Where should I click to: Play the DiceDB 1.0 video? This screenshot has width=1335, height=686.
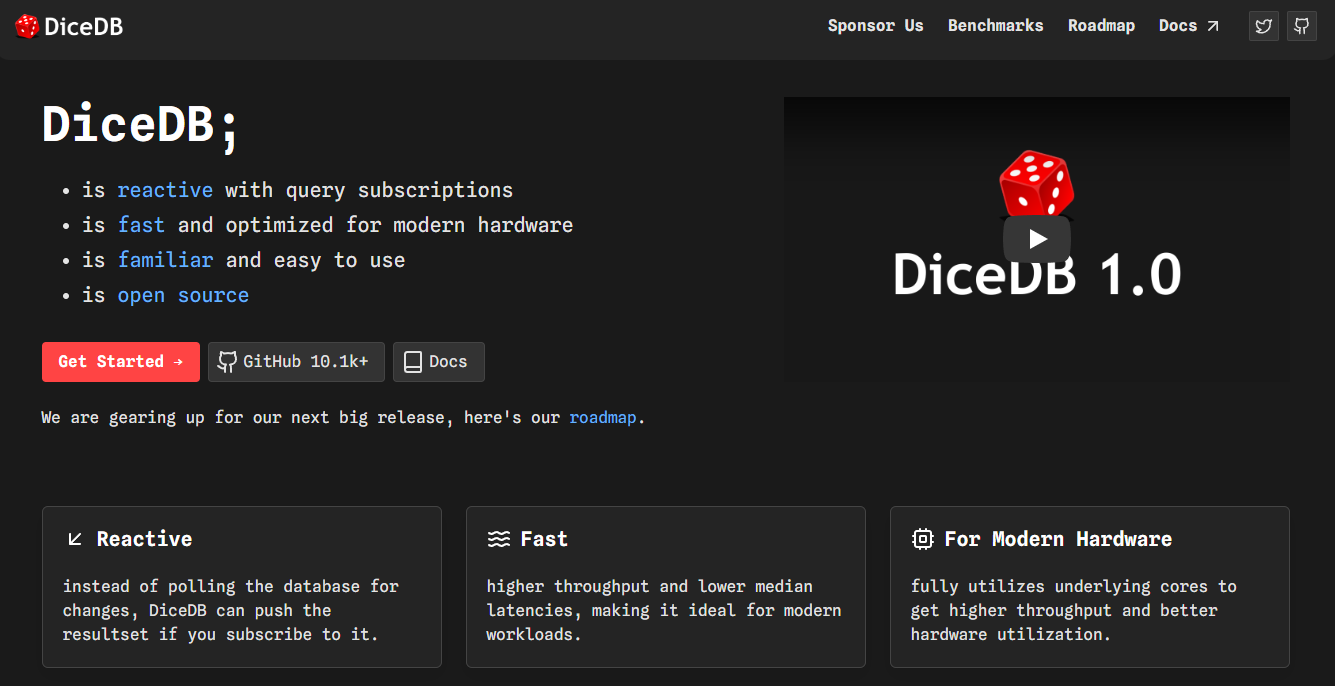(x=1037, y=239)
